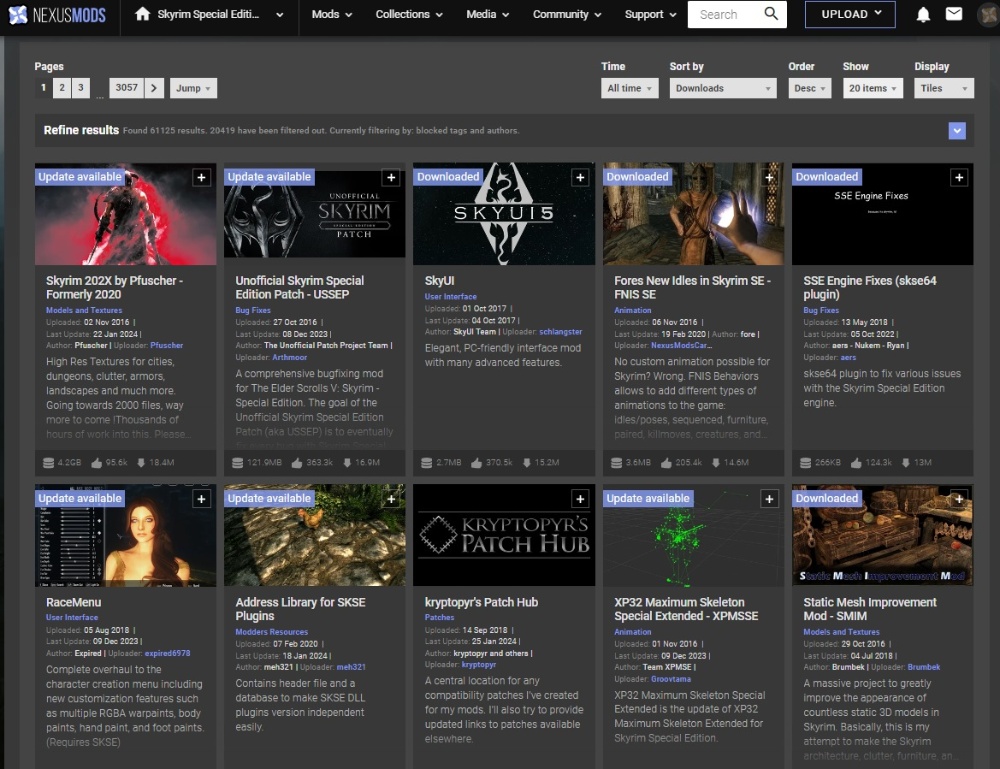Add Skyrim 202X by Pfuscher with plus icon
The height and width of the screenshot is (769, 1000).
point(202,177)
